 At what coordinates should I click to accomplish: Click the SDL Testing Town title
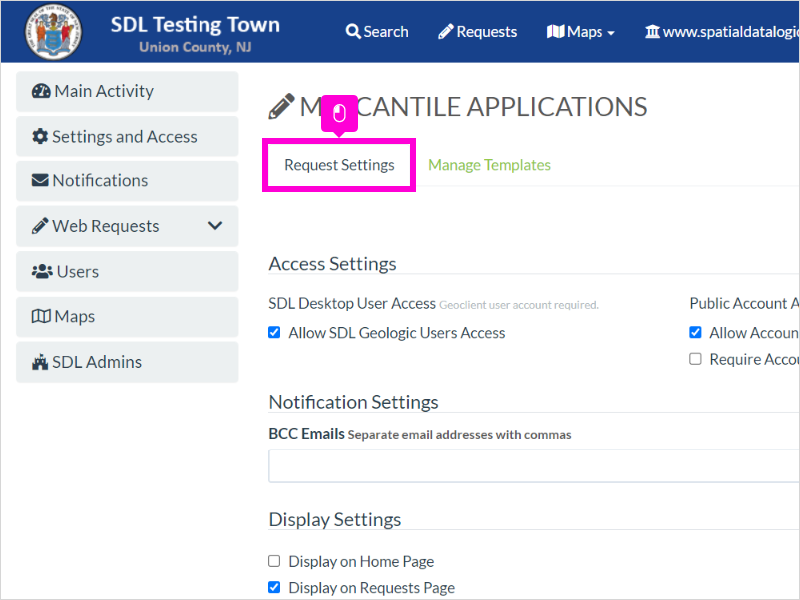pos(195,24)
